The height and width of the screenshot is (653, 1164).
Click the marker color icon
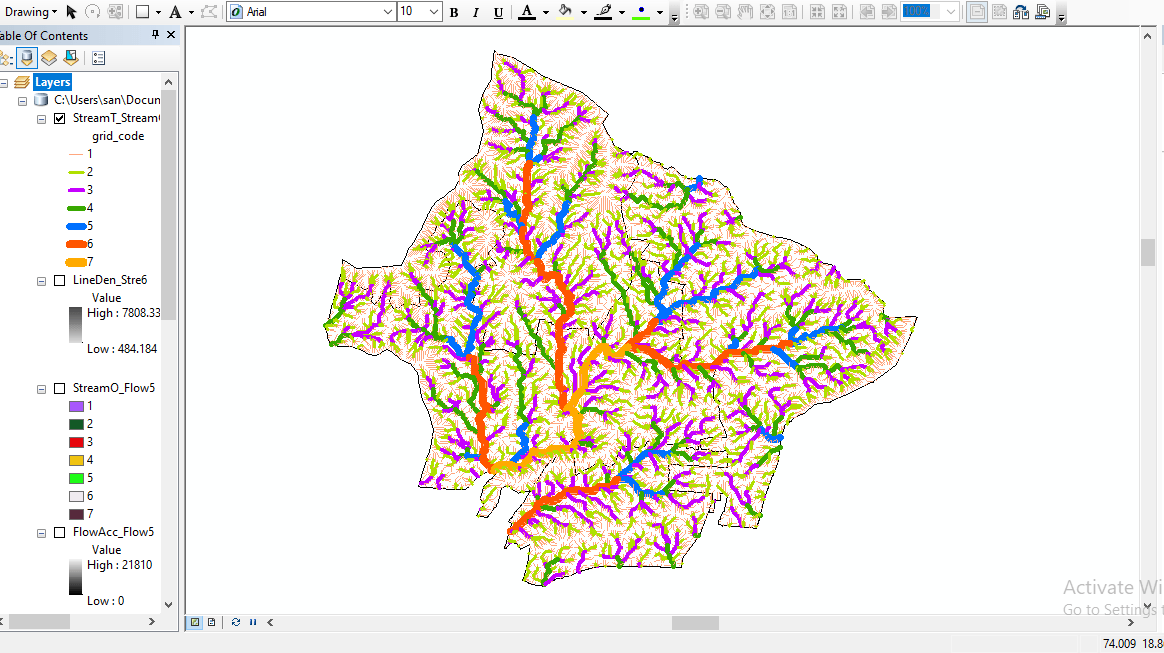coord(641,12)
